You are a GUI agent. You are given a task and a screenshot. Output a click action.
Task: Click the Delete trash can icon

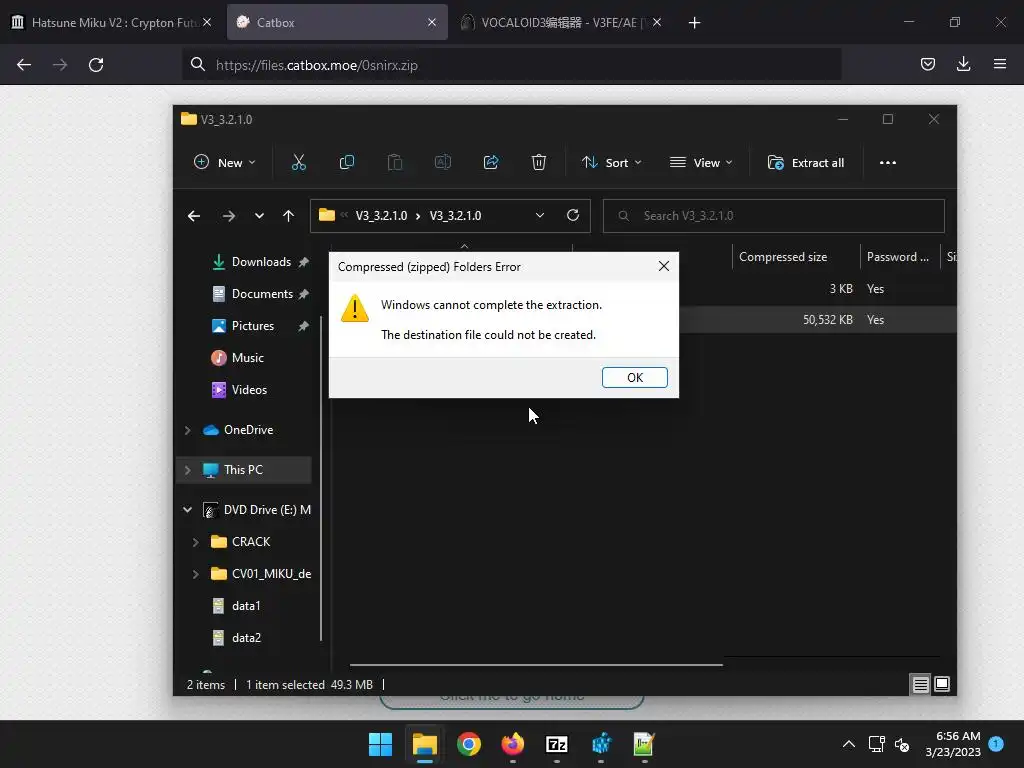pyautogui.click(x=539, y=163)
